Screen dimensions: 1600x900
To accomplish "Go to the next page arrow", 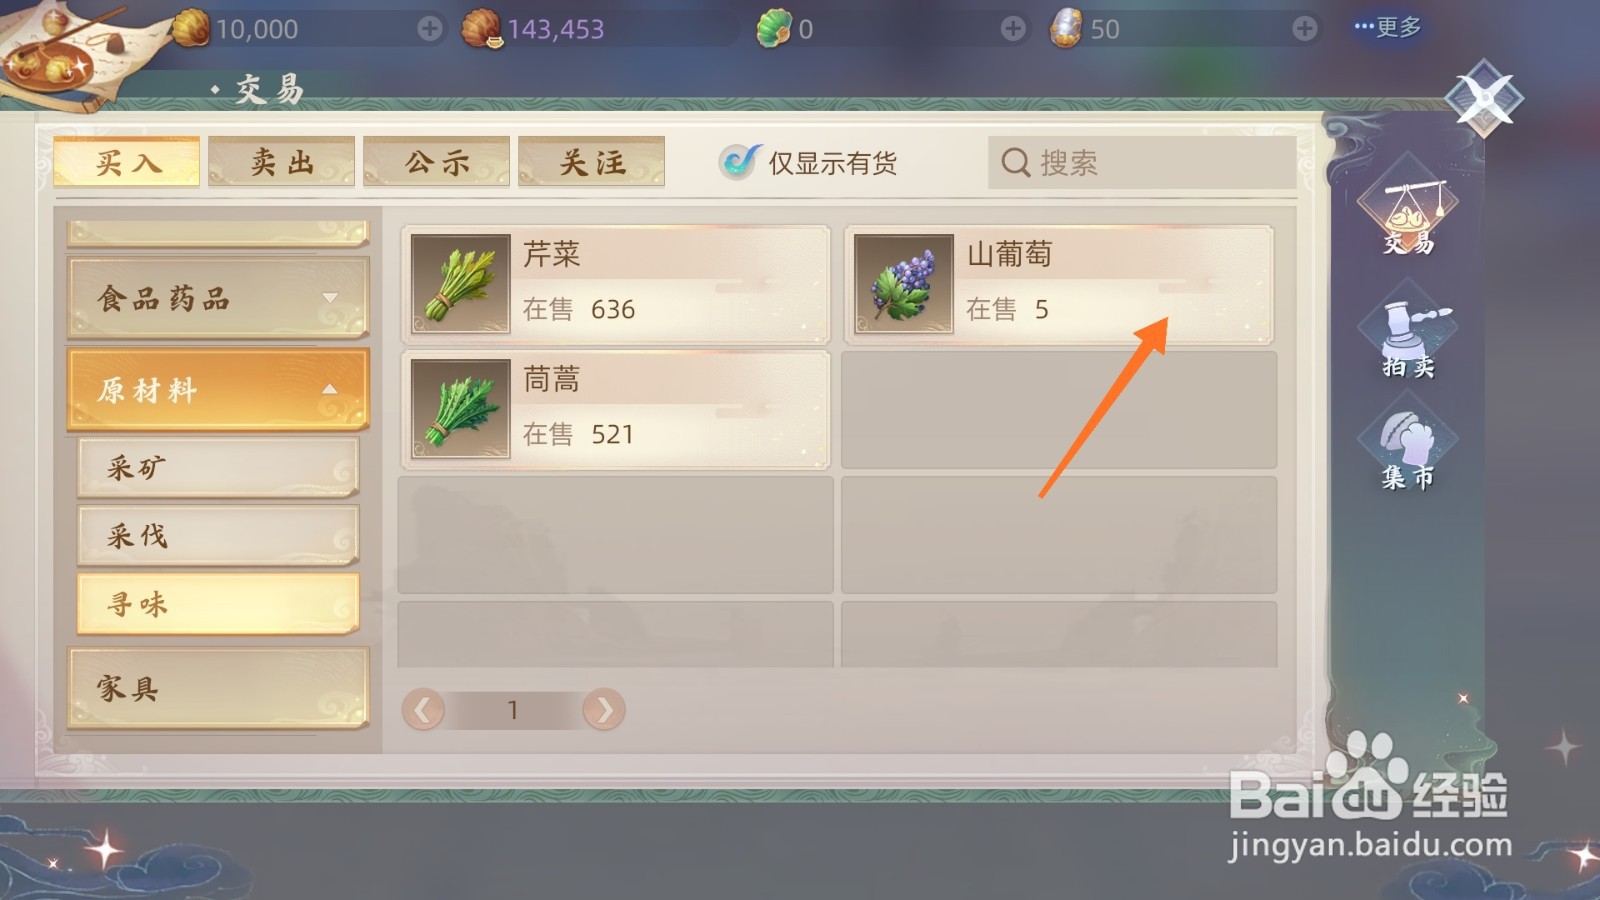I will pyautogui.click(x=604, y=710).
